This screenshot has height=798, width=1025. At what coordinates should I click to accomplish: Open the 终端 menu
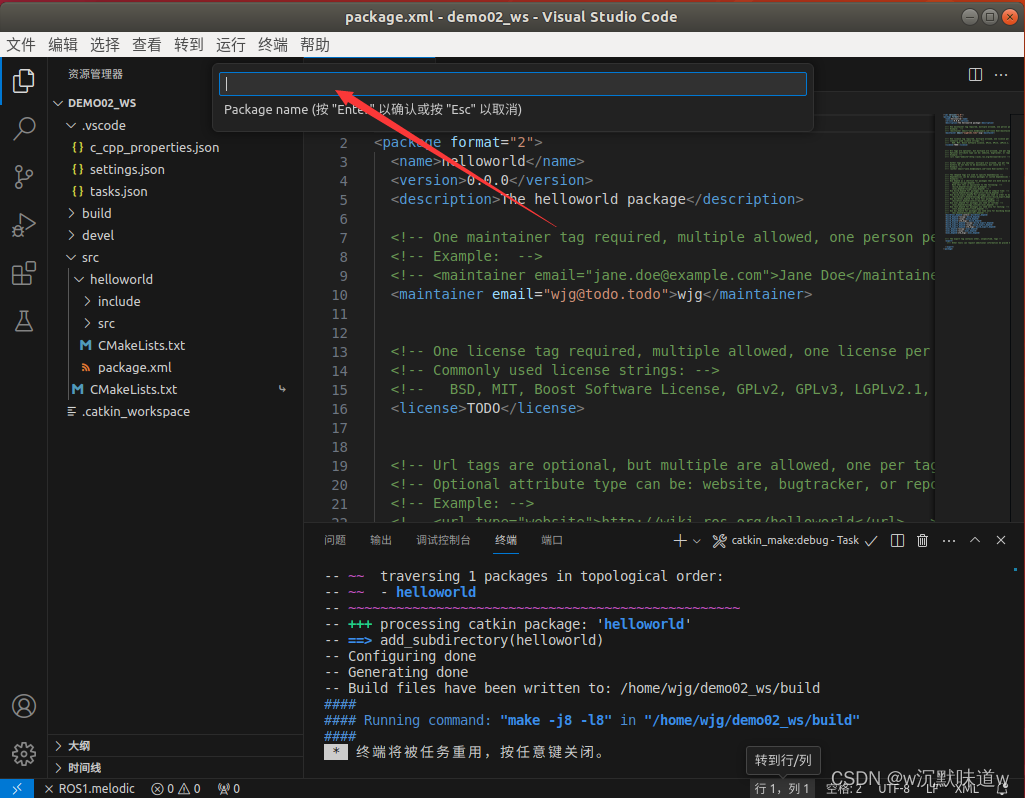pyautogui.click(x=273, y=45)
